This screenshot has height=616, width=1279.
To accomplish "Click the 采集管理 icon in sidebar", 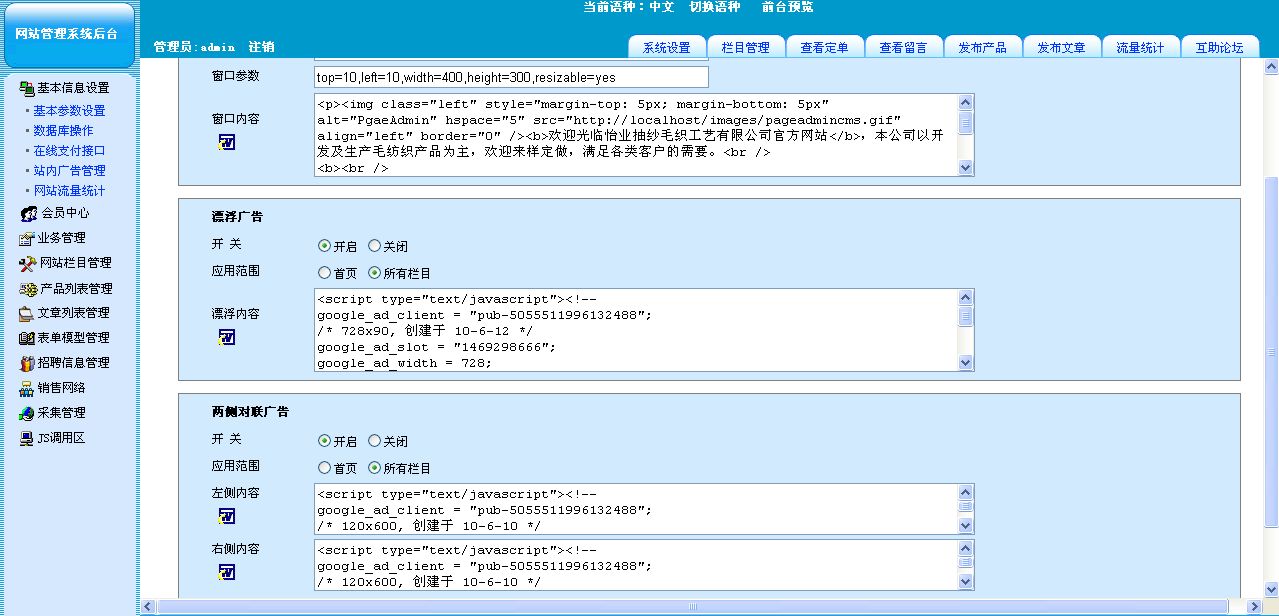I will pos(28,413).
